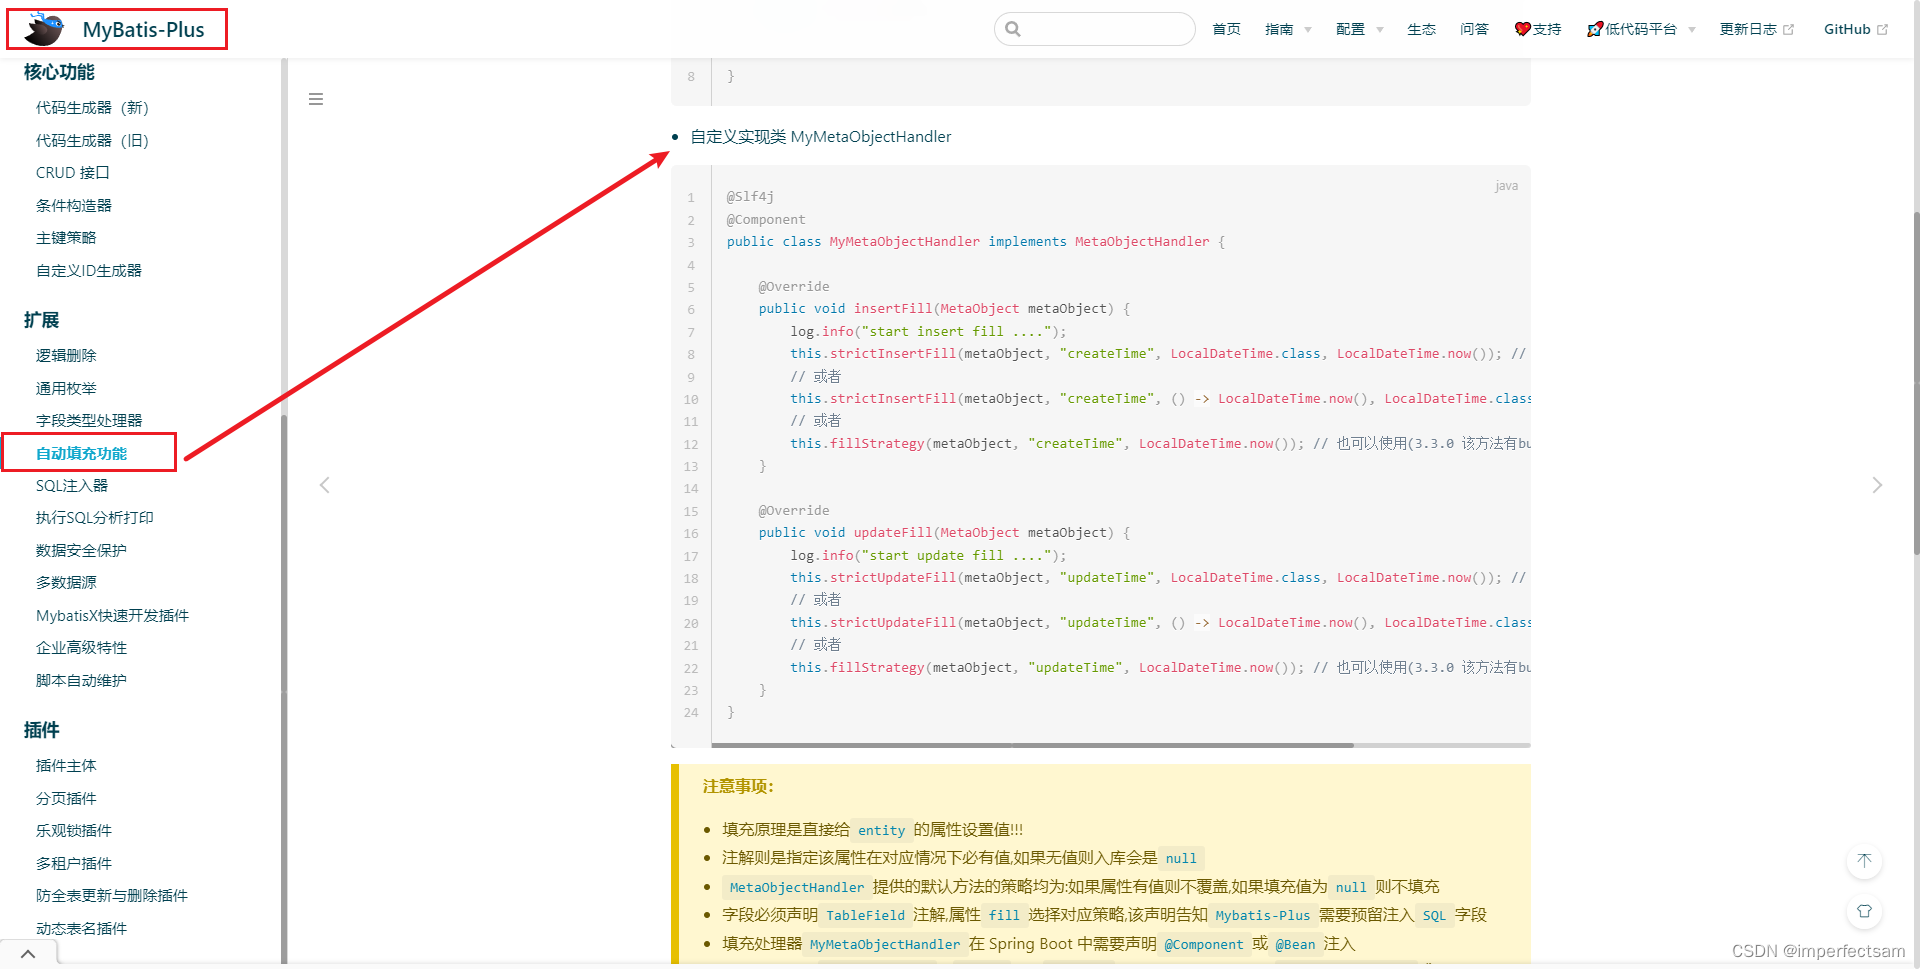Open 条件构造器 sidebar entry
Viewport: 1920px width, 969px height.
(x=74, y=206)
